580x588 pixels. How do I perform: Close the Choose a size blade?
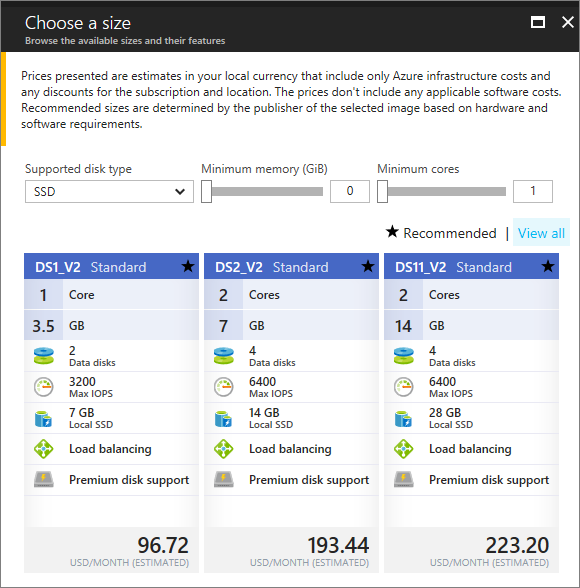point(568,22)
